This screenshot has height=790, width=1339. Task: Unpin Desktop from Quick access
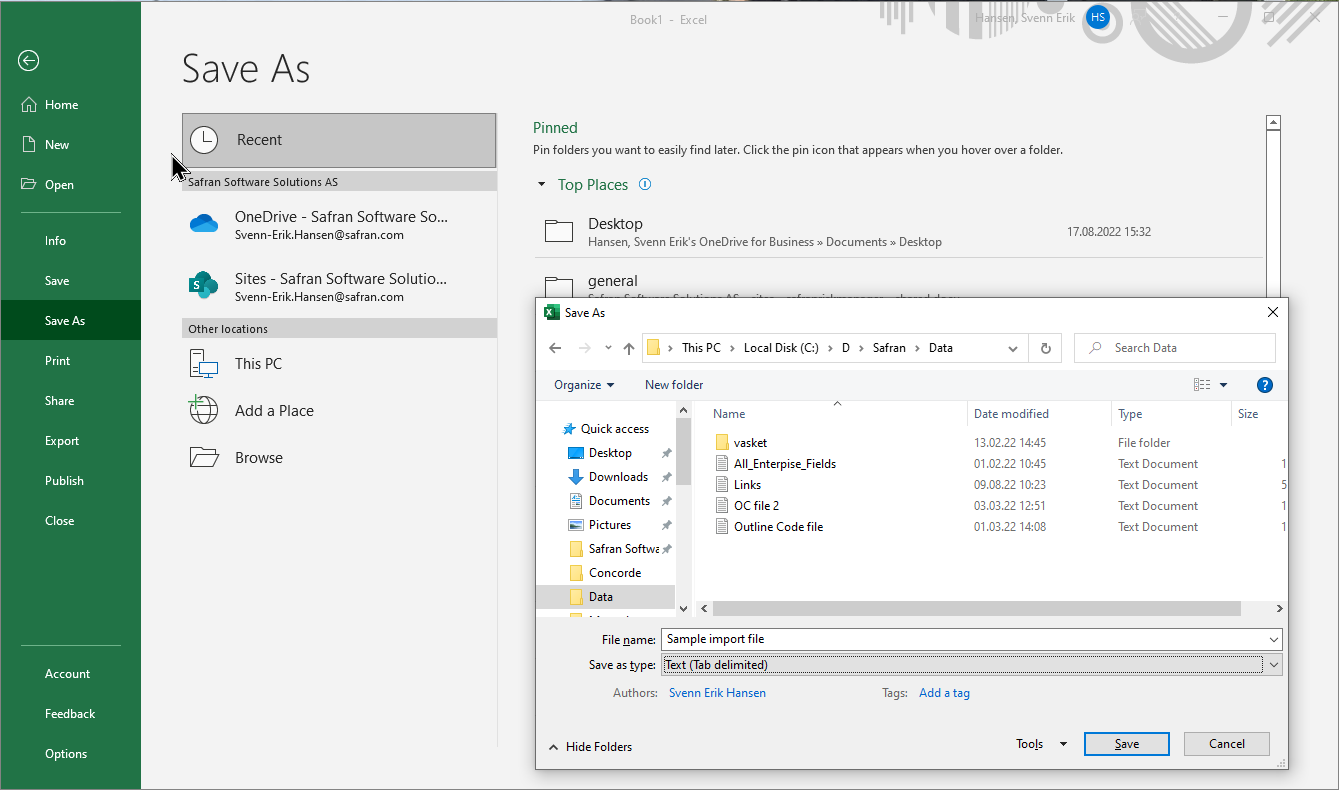click(x=667, y=453)
